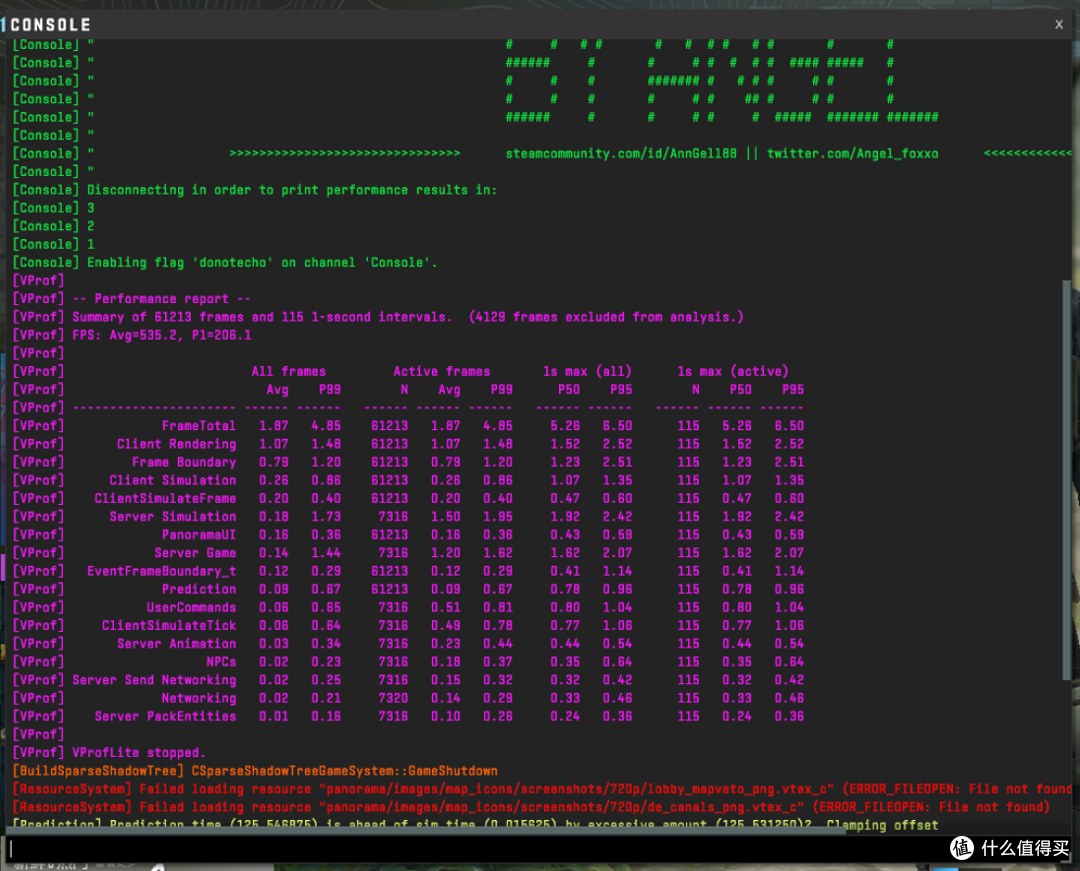Image resolution: width=1080 pixels, height=871 pixels.
Task: Select the twitter.com/Angel_foxxo text
Action: [852, 154]
